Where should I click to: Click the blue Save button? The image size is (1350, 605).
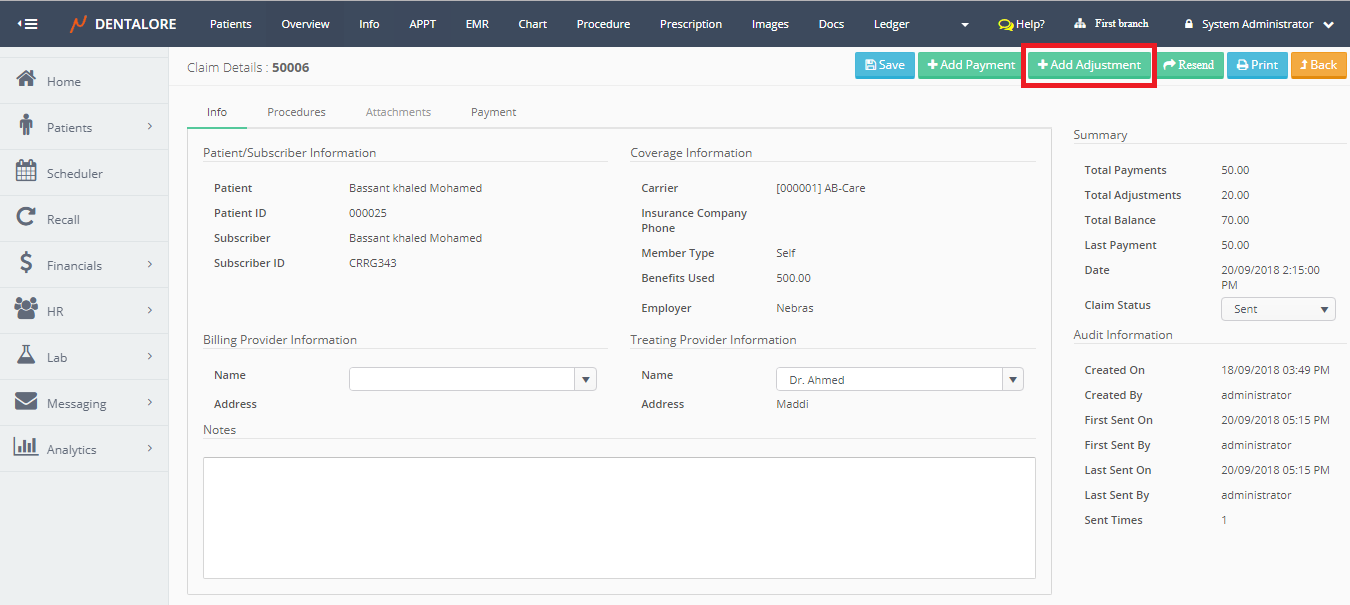tap(884, 65)
